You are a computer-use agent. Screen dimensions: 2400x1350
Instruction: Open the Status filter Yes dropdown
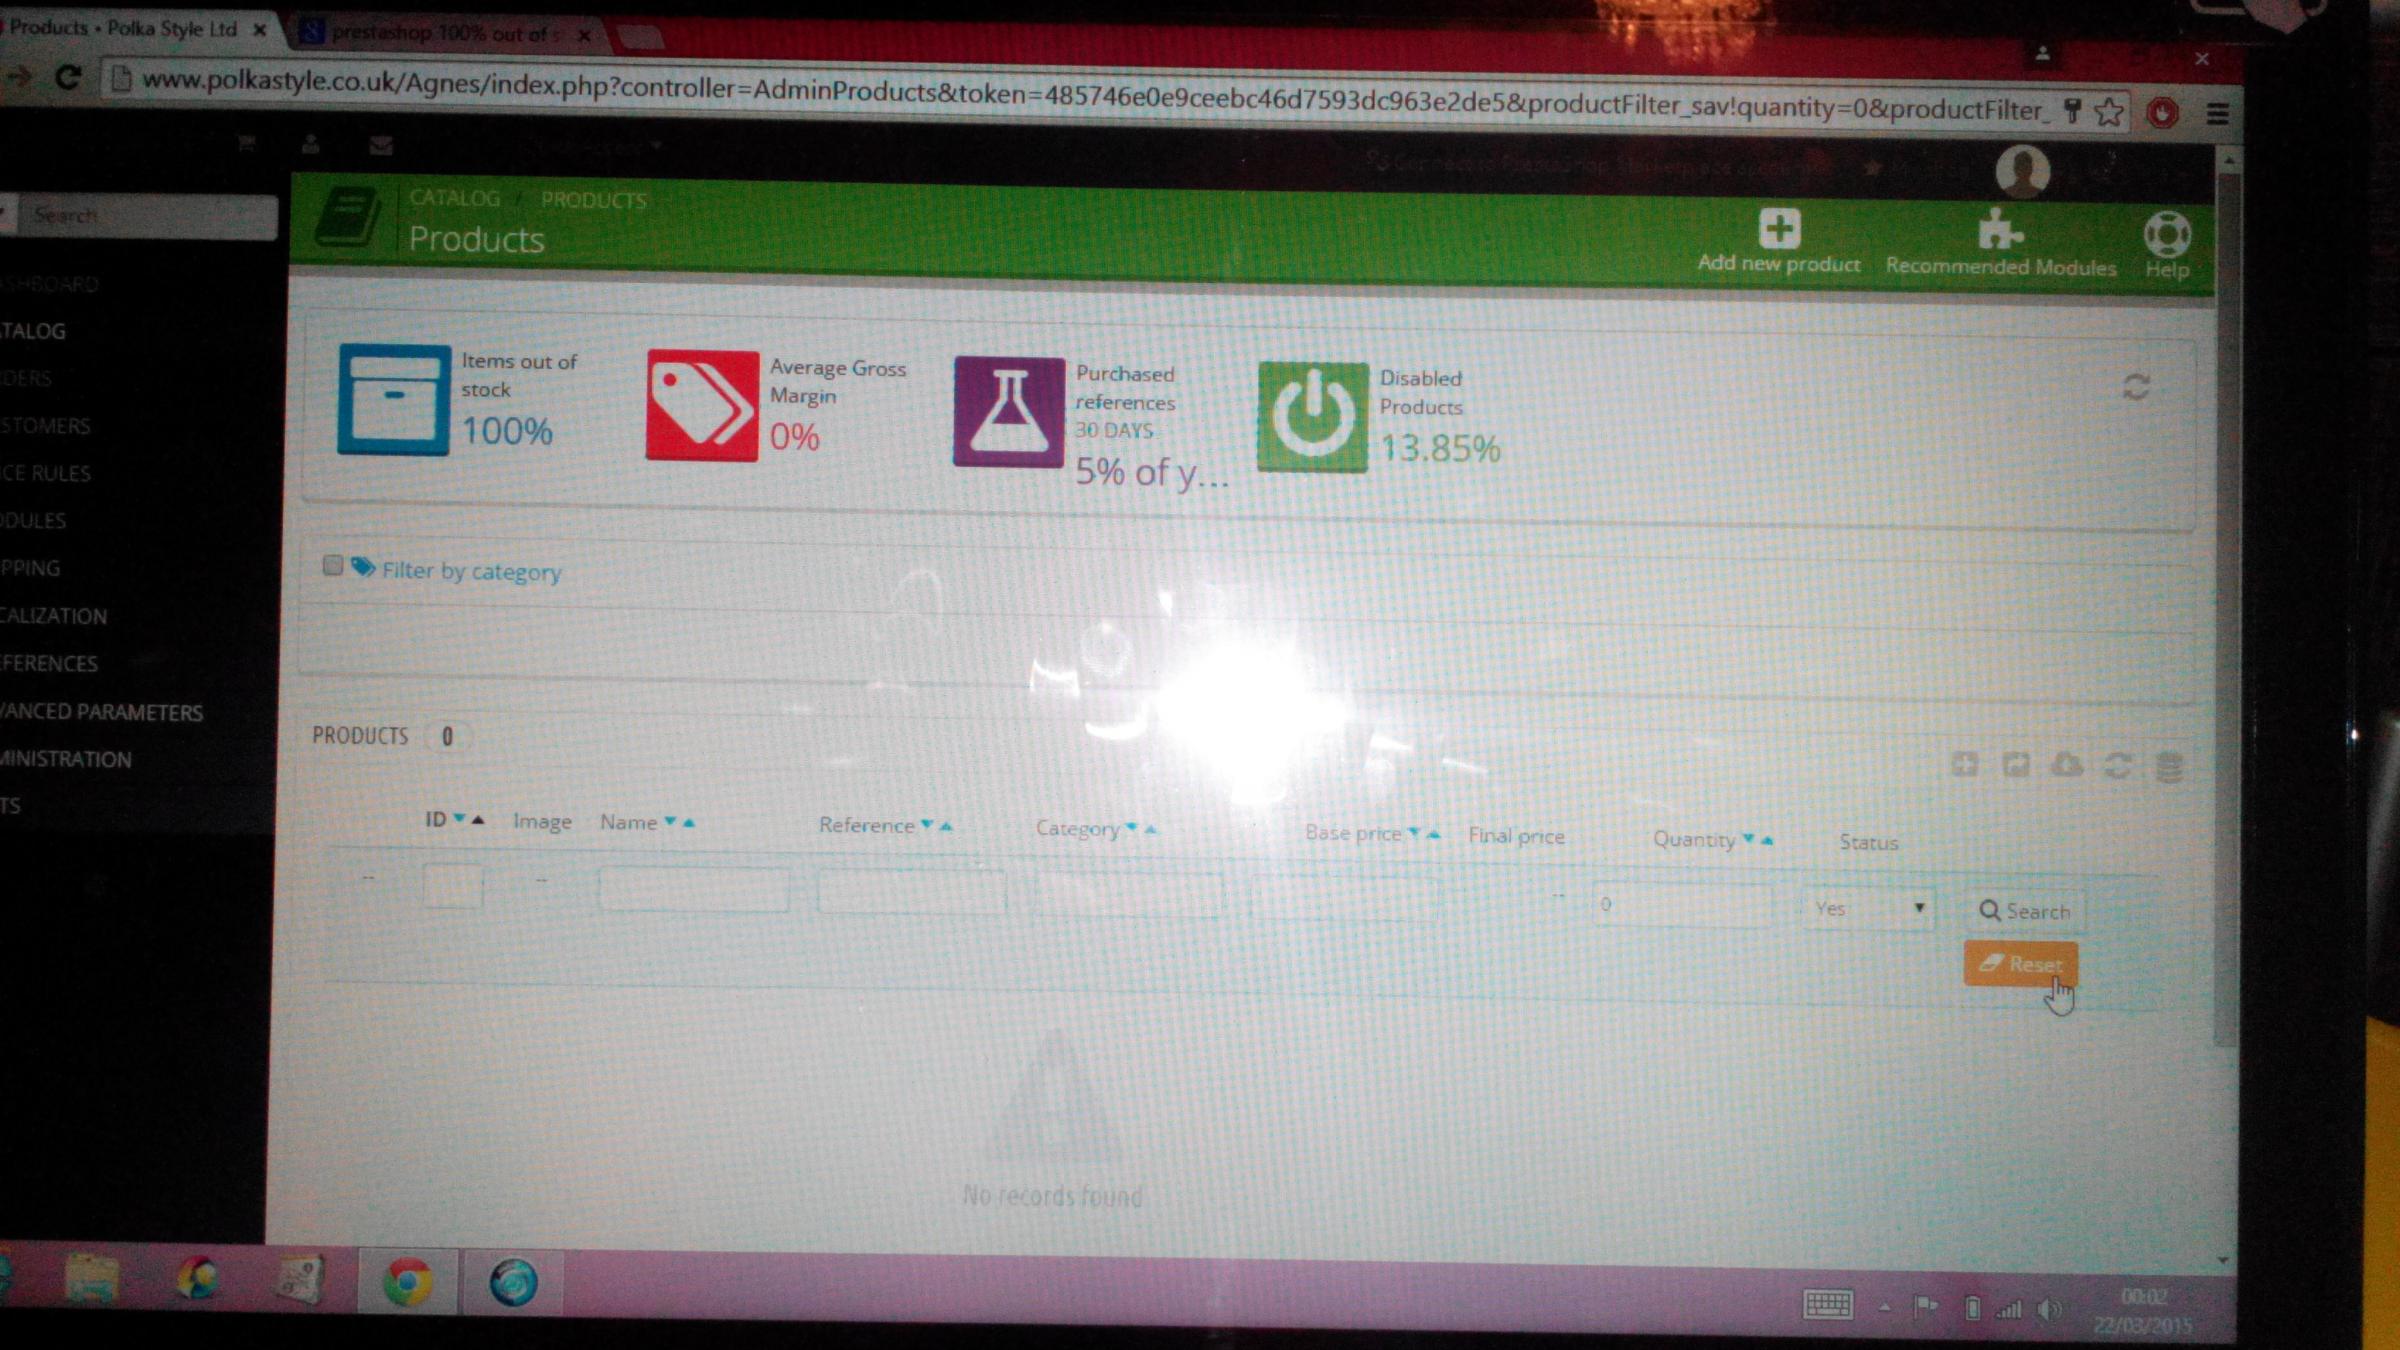(1868, 908)
